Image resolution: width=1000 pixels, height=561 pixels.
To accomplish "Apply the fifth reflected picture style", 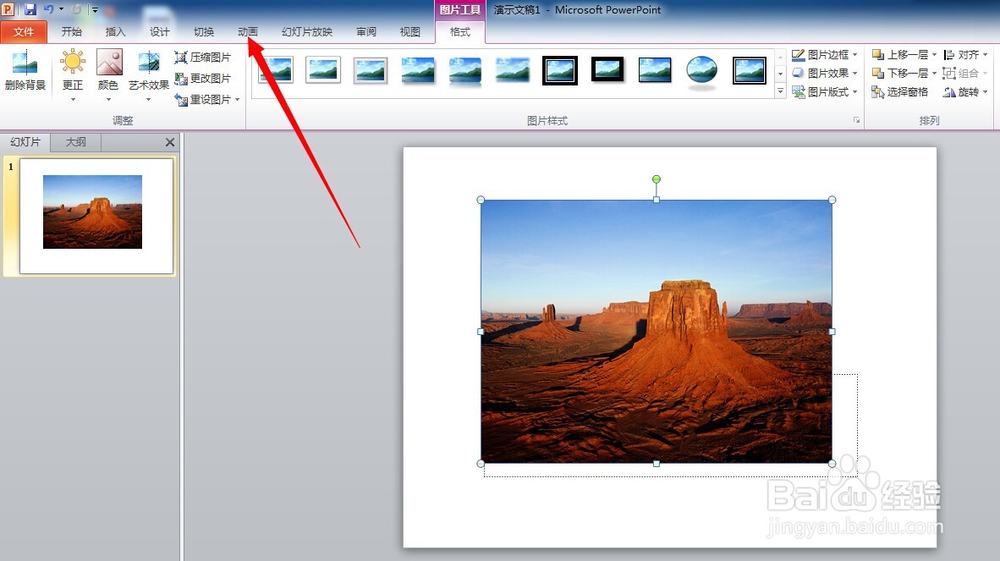I will pyautogui.click(x=465, y=70).
